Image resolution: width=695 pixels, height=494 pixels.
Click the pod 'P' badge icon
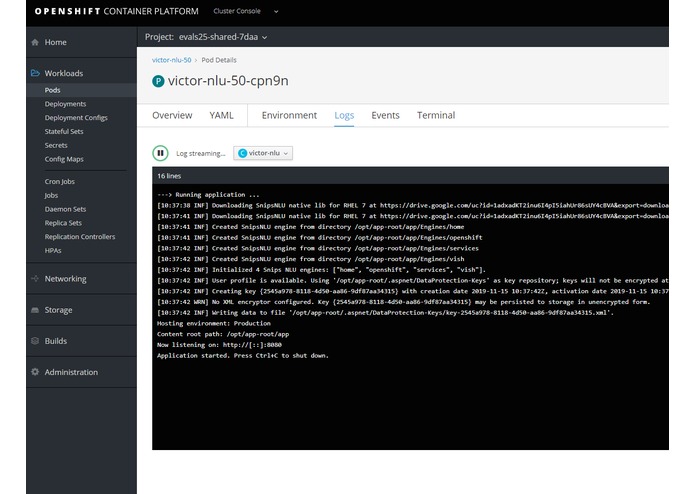click(158, 81)
